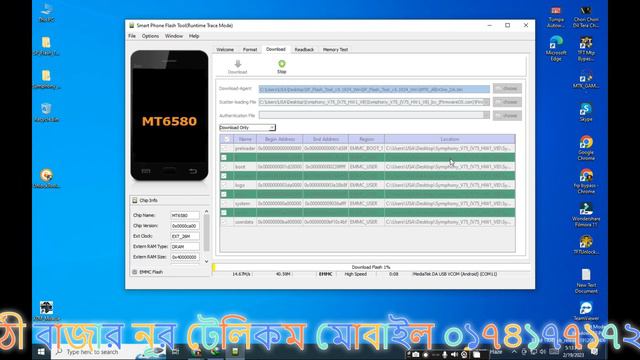This screenshot has width=640, height=360.
Task: Click the Location column header
Action: [x=450, y=139]
